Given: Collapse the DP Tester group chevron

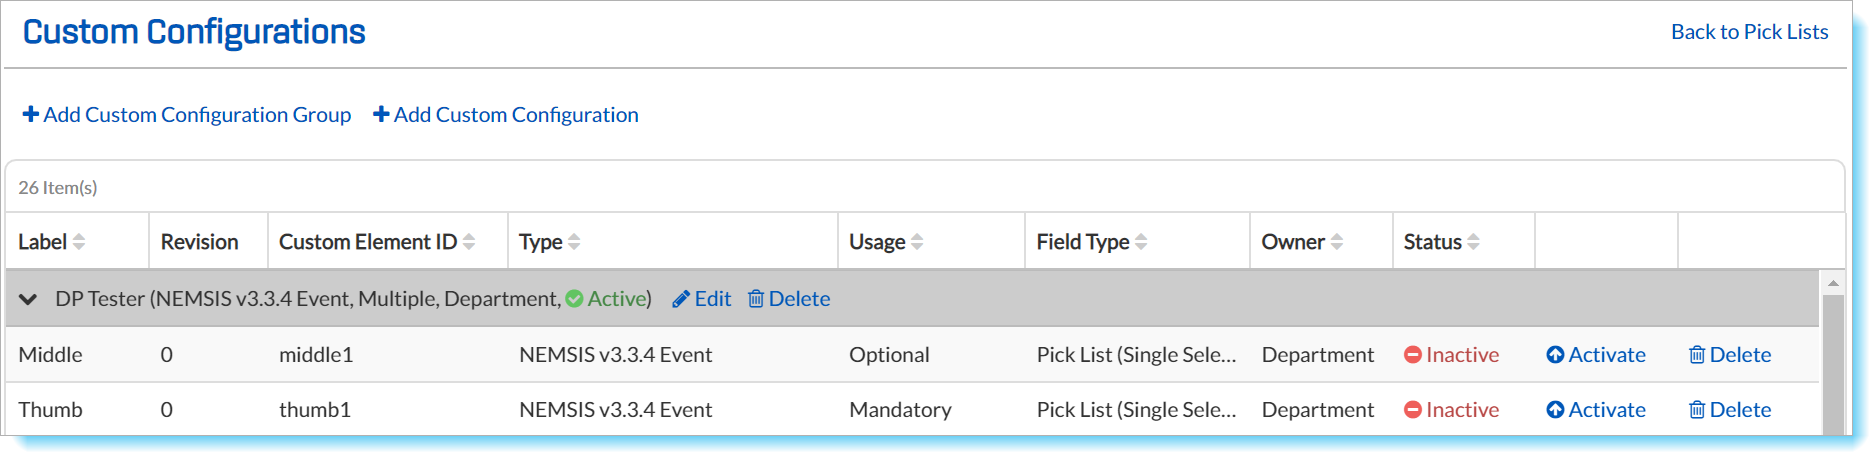Looking at the screenshot, I should click(x=28, y=299).
